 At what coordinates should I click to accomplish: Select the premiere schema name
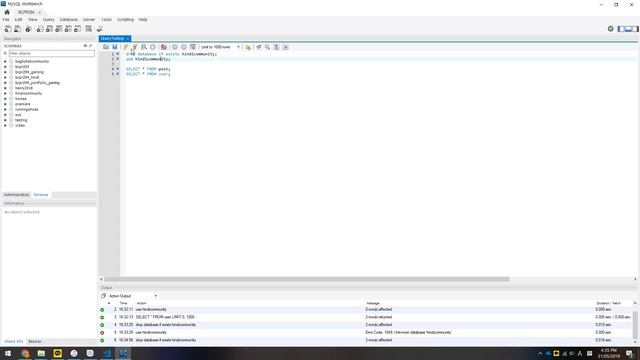[x=22, y=104]
